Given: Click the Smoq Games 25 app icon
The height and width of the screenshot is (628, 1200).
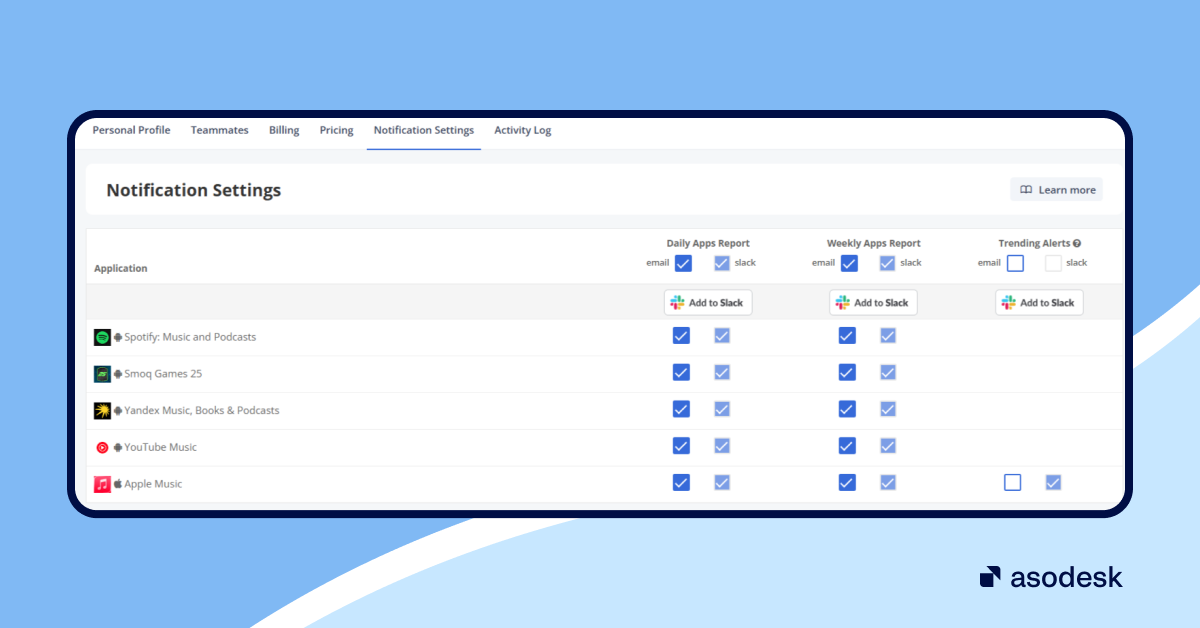Looking at the screenshot, I should tap(102, 374).
